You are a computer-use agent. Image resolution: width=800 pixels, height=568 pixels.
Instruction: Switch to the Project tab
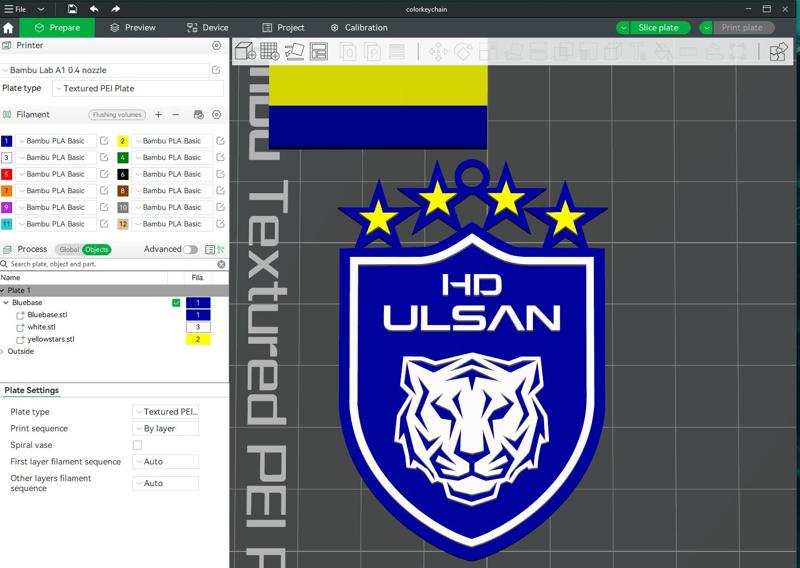[x=283, y=28]
